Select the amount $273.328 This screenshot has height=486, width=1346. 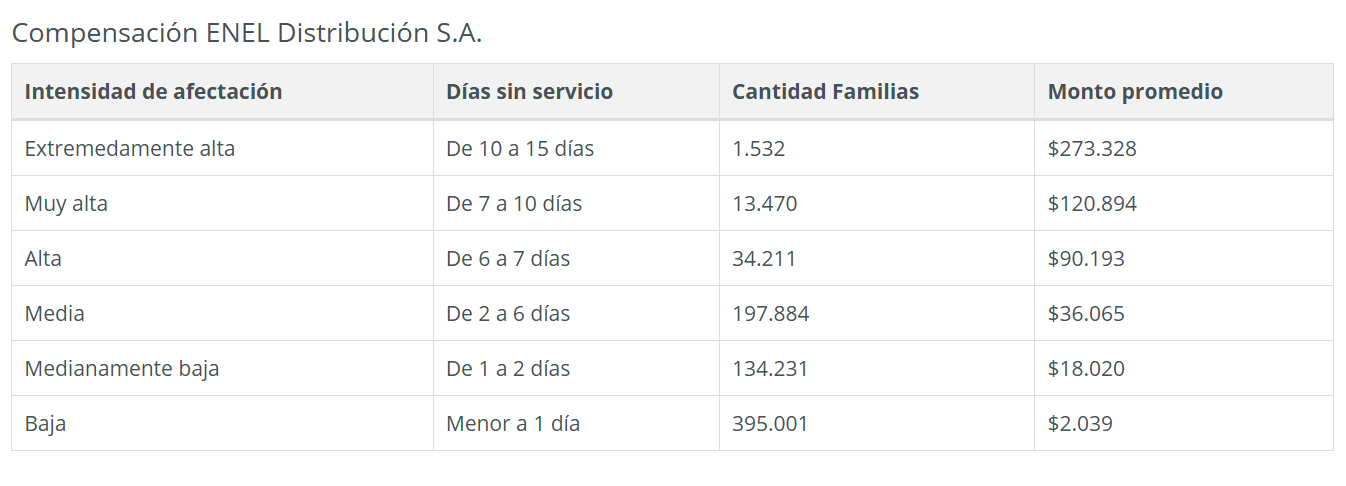(x=1092, y=149)
